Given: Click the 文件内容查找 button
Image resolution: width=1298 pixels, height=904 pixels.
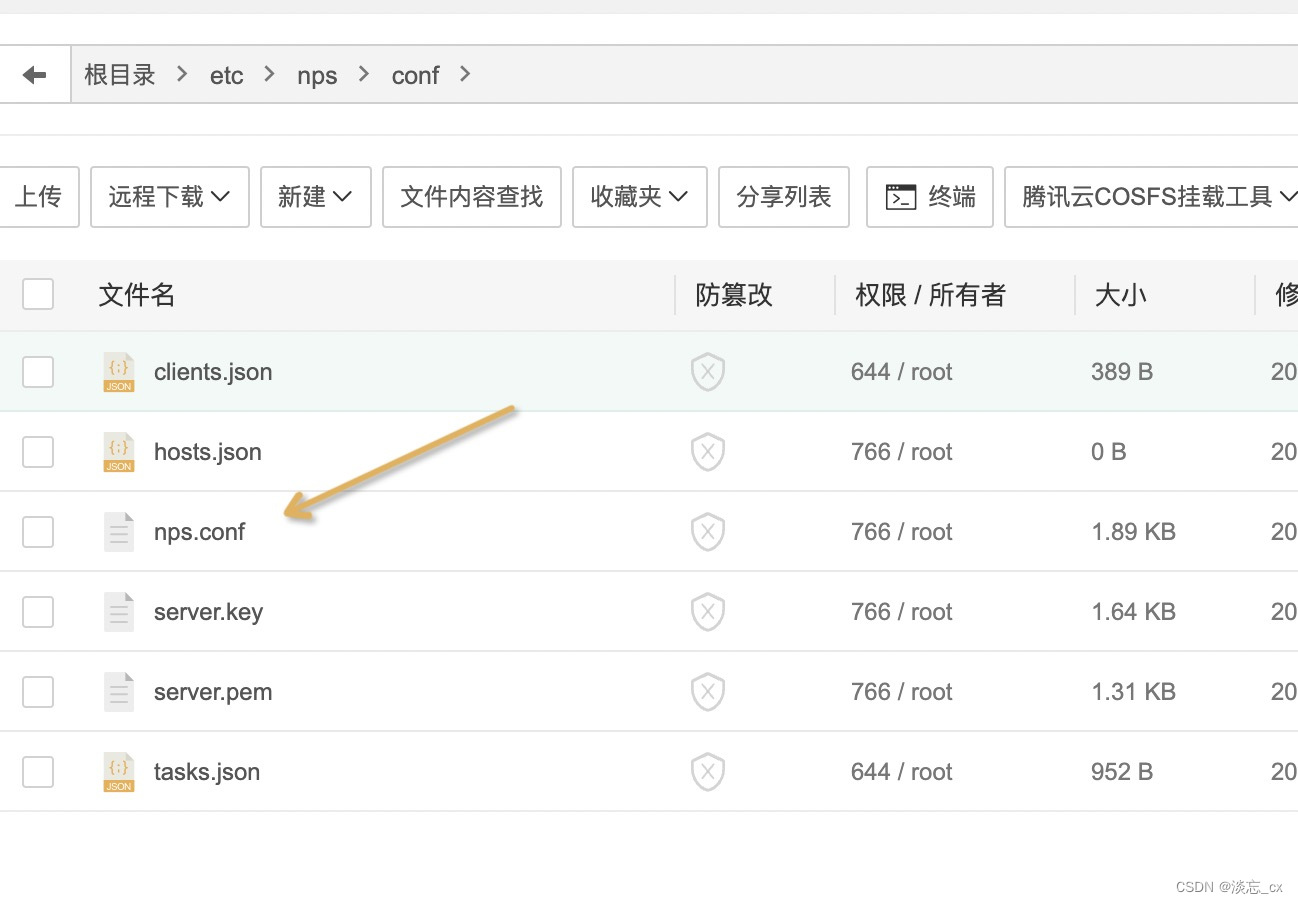Looking at the screenshot, I should click(x=472, y=197).
